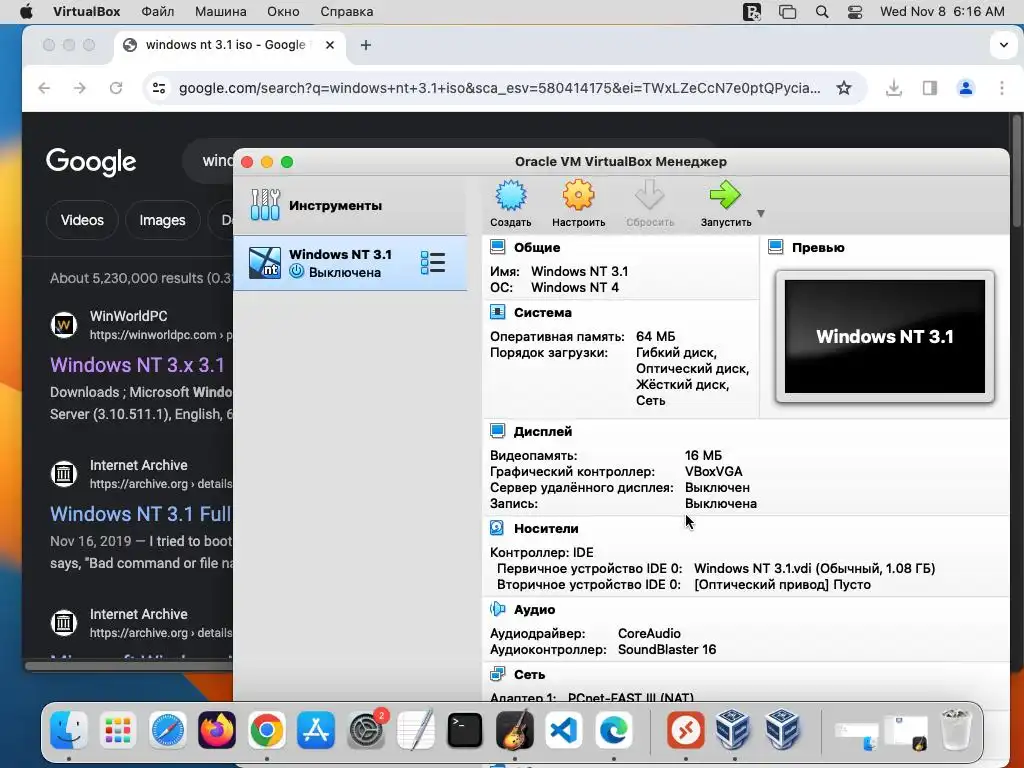This screenshot has height=768, width=1024.
Task: Collapse the Аудио section header
Action: [534, 609]
